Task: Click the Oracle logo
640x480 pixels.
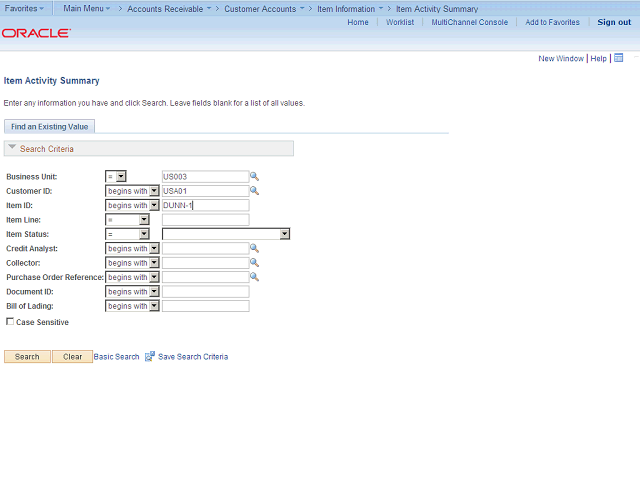Action: point(36,33)
